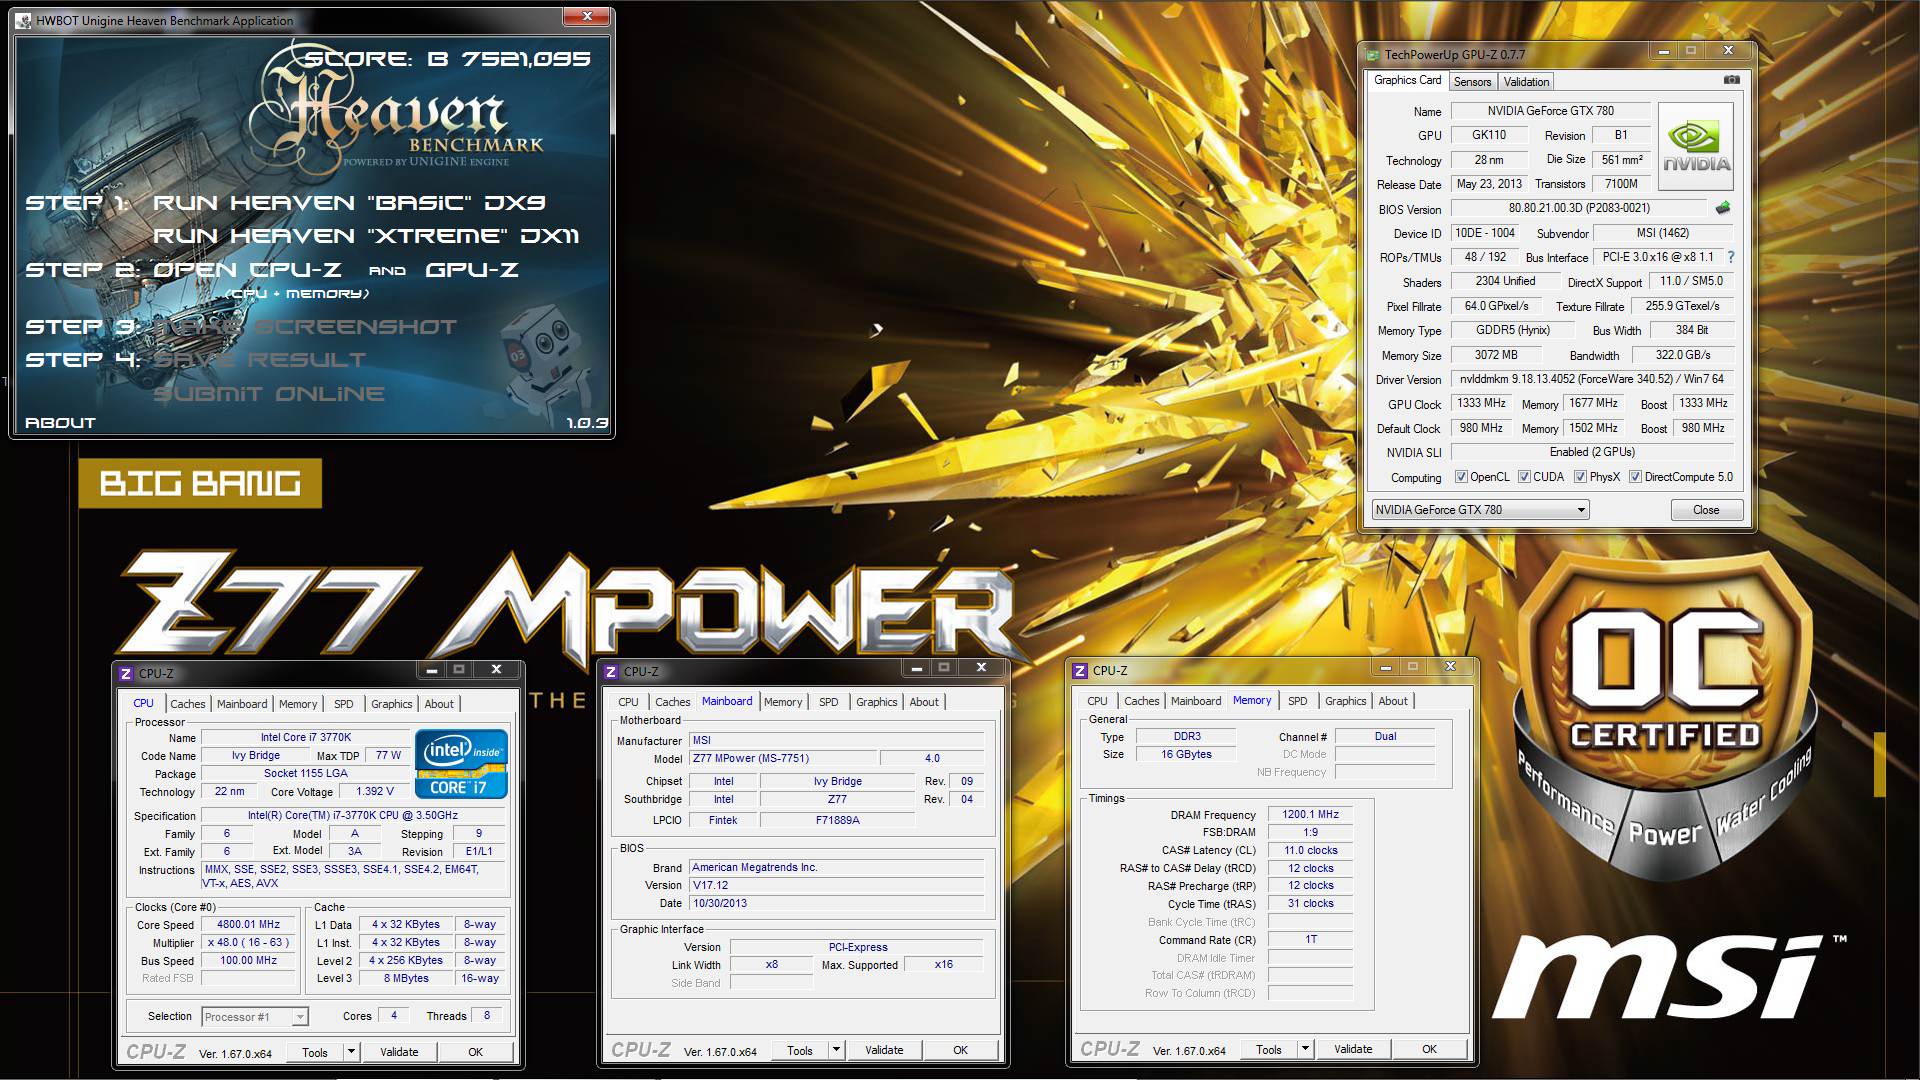Open Tools dropdown arrow in CPU window
1920x1080 pixels.
(351, 1052)
